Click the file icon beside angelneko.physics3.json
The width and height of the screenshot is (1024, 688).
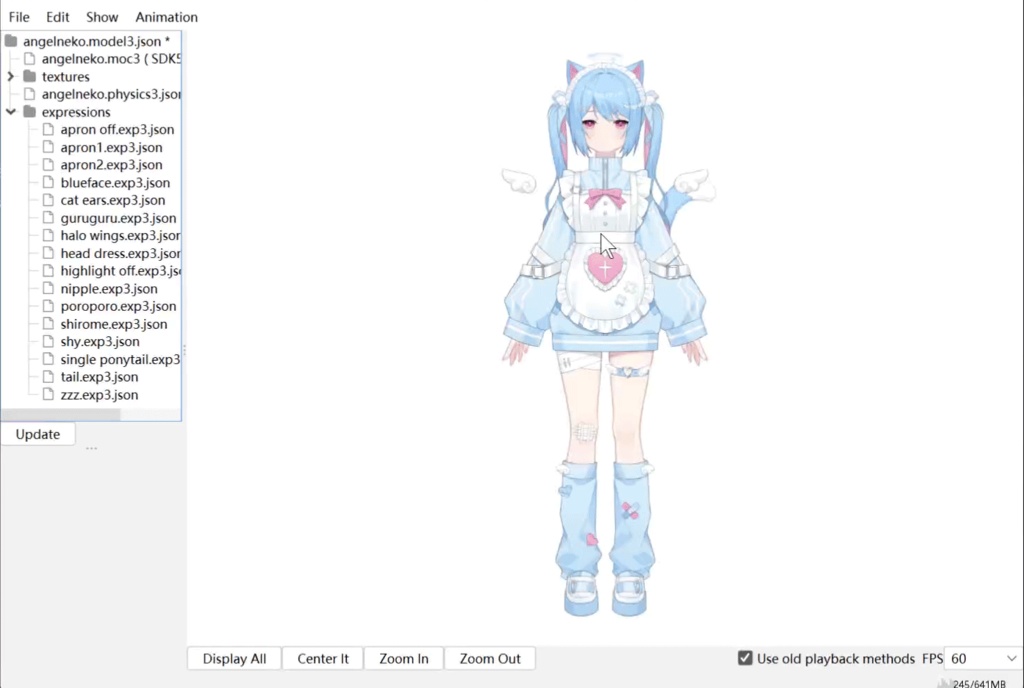coord(28,94)
